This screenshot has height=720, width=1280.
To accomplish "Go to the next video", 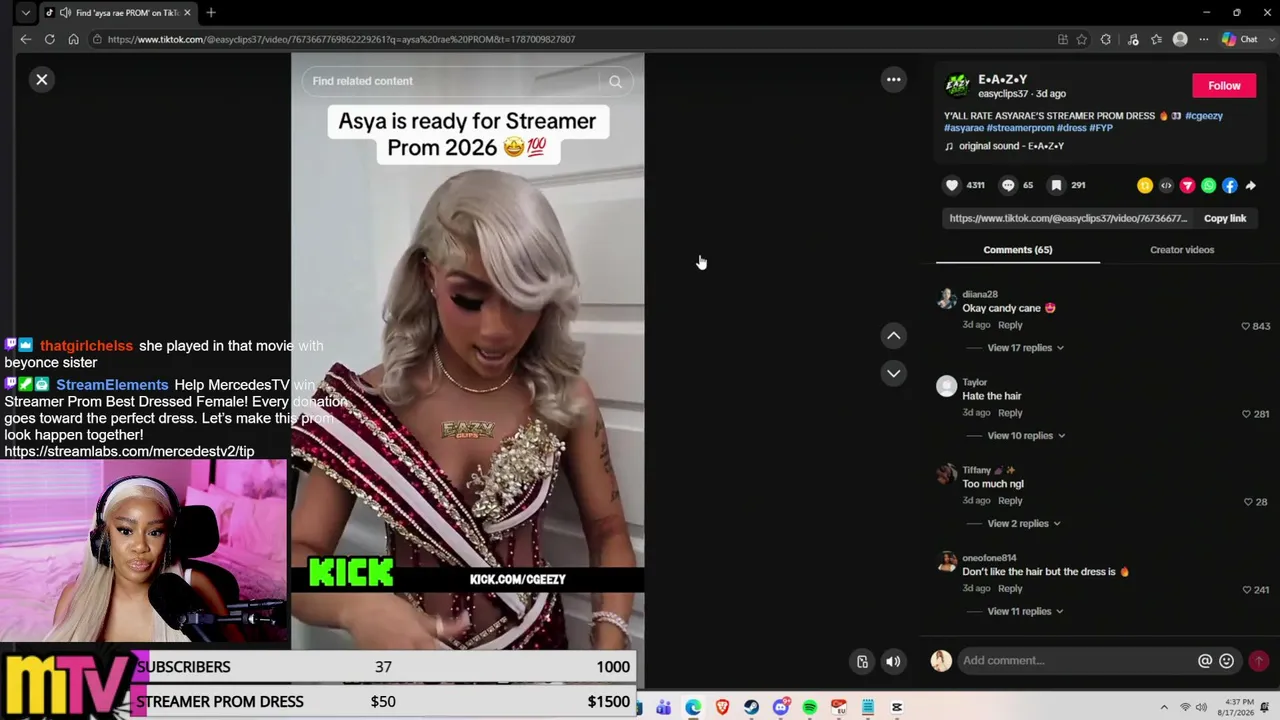I will click(894, 373).
